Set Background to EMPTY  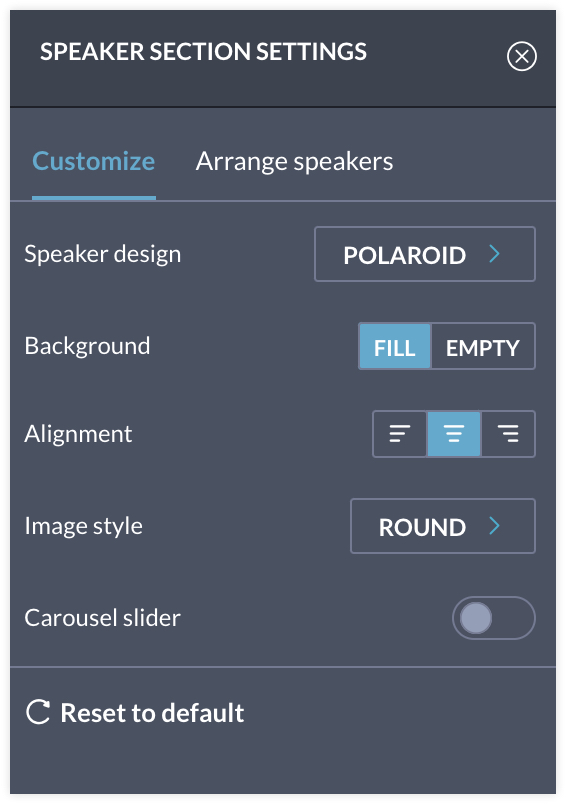(483, 346)
